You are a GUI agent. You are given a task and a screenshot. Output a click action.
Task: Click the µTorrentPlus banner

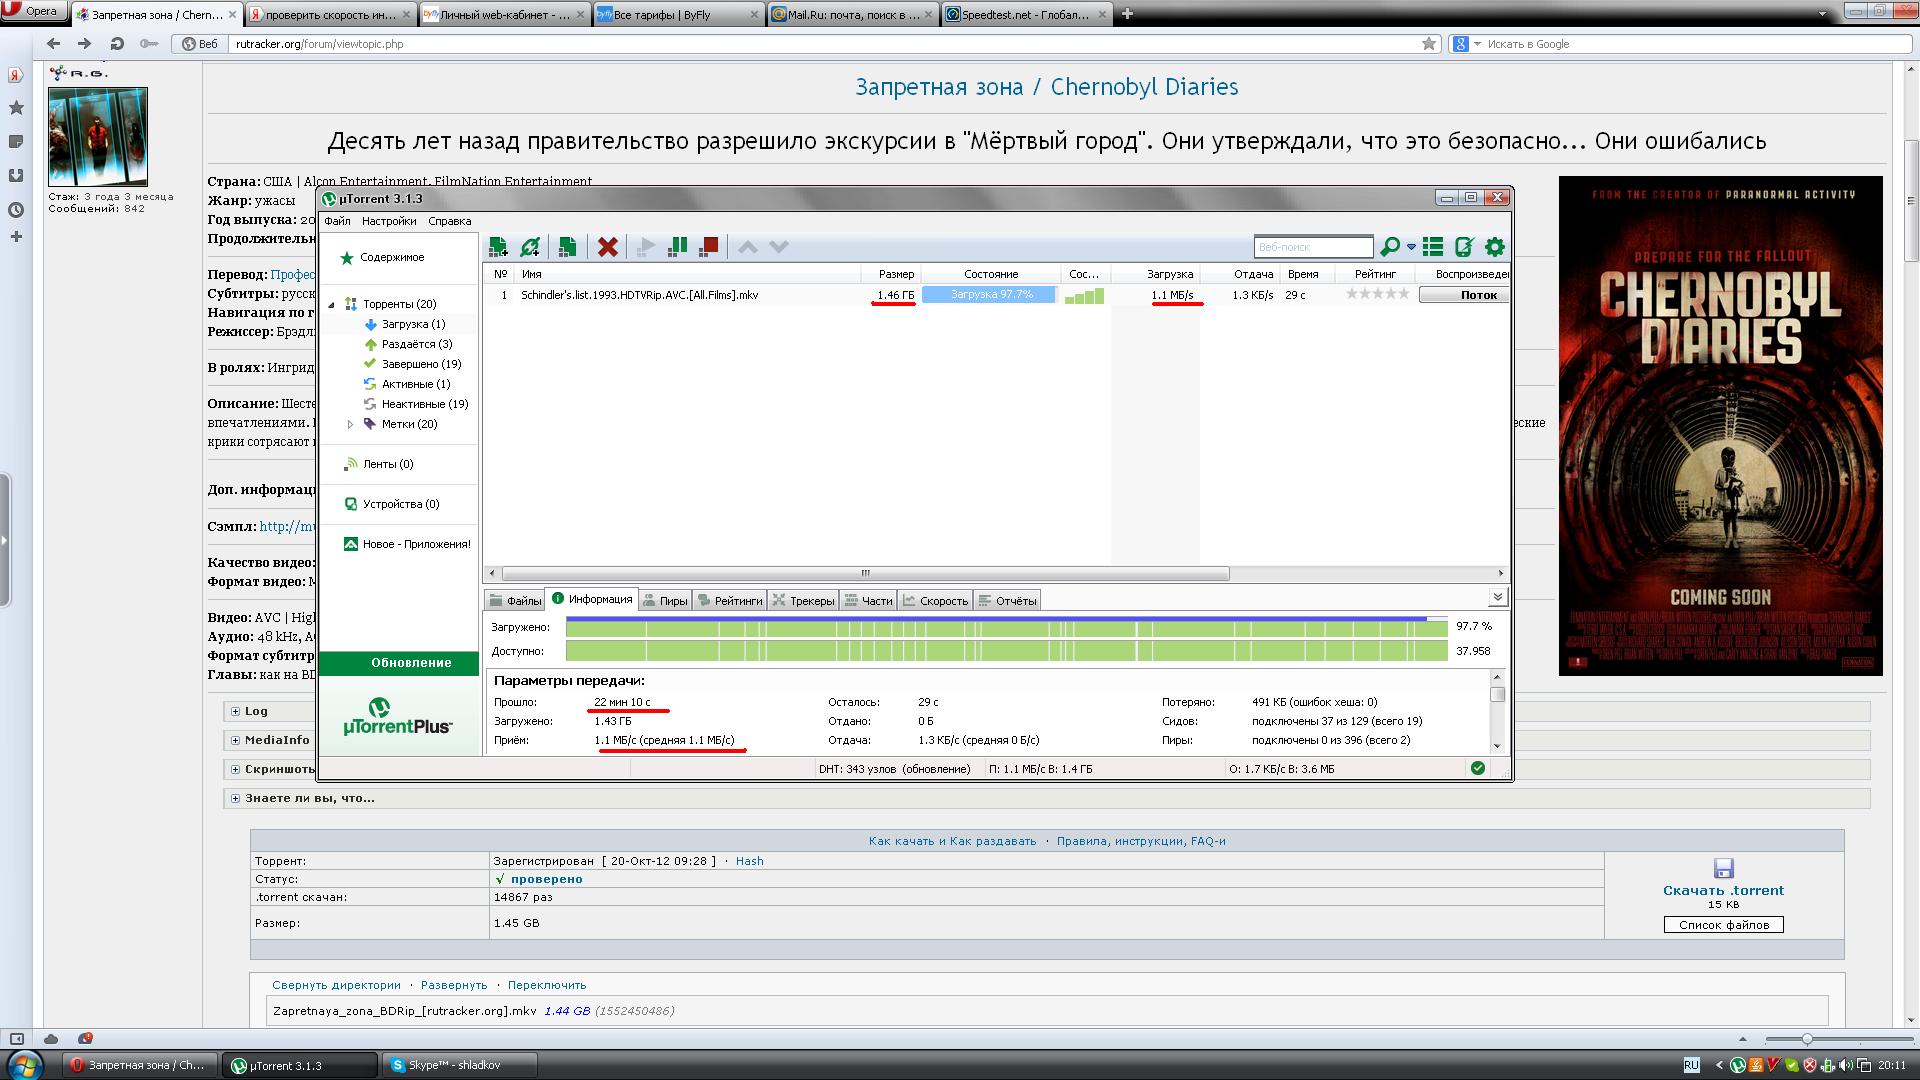(398, 718)
